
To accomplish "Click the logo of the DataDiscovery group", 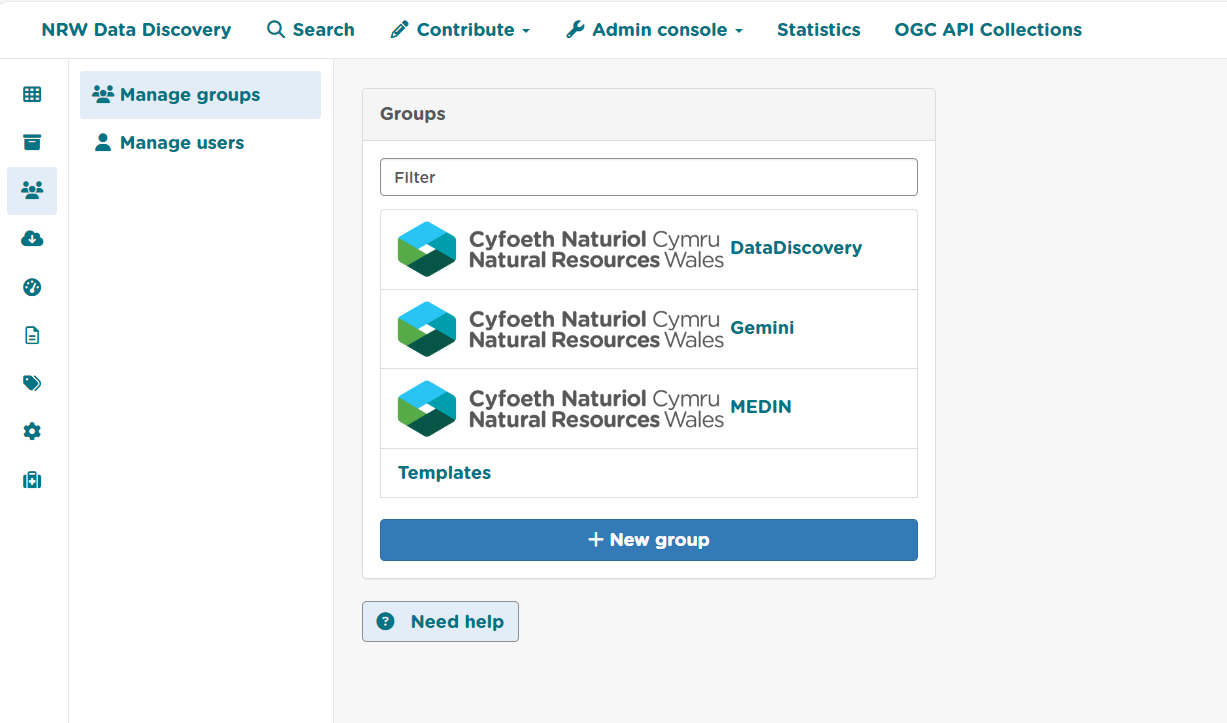I will [560, 249].
